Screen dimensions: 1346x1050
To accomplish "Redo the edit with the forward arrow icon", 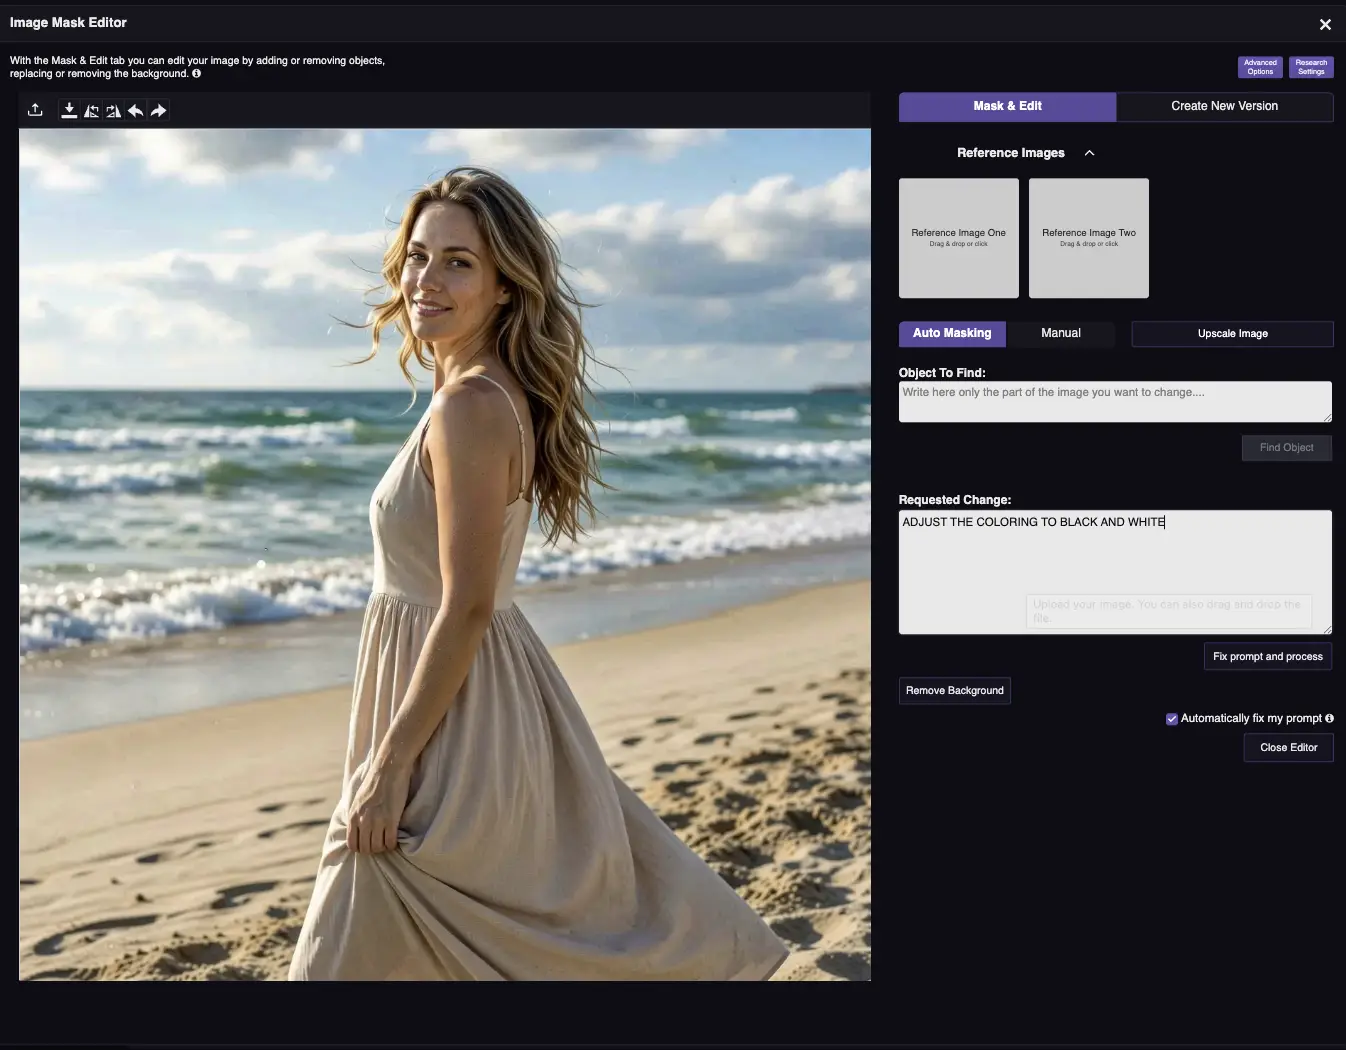I will [158, 110].
